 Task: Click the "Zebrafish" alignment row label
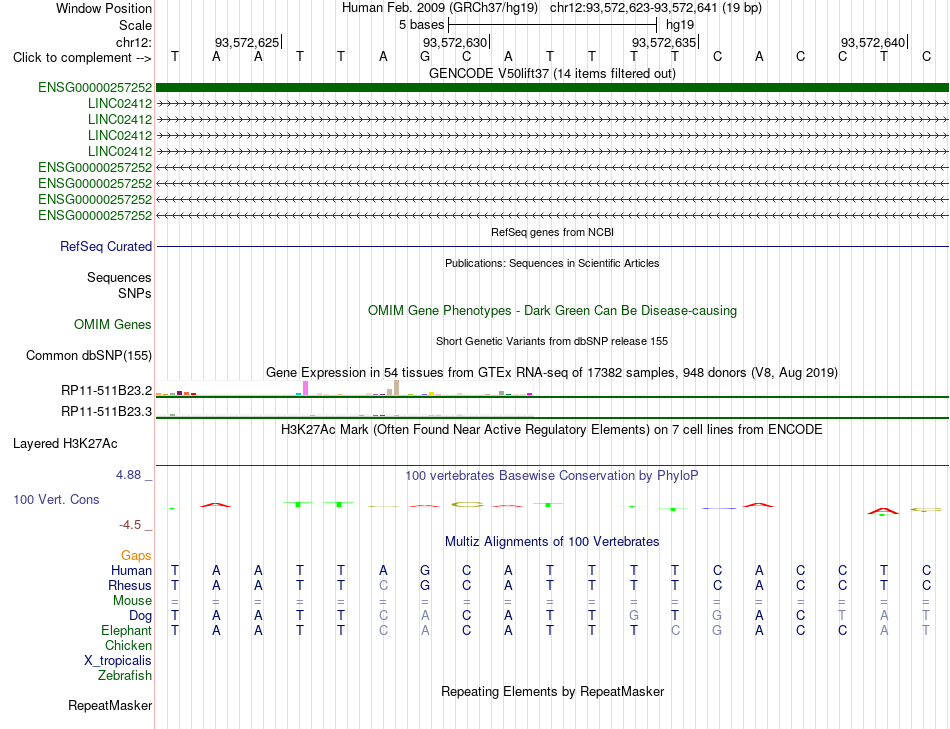point(125,675)
